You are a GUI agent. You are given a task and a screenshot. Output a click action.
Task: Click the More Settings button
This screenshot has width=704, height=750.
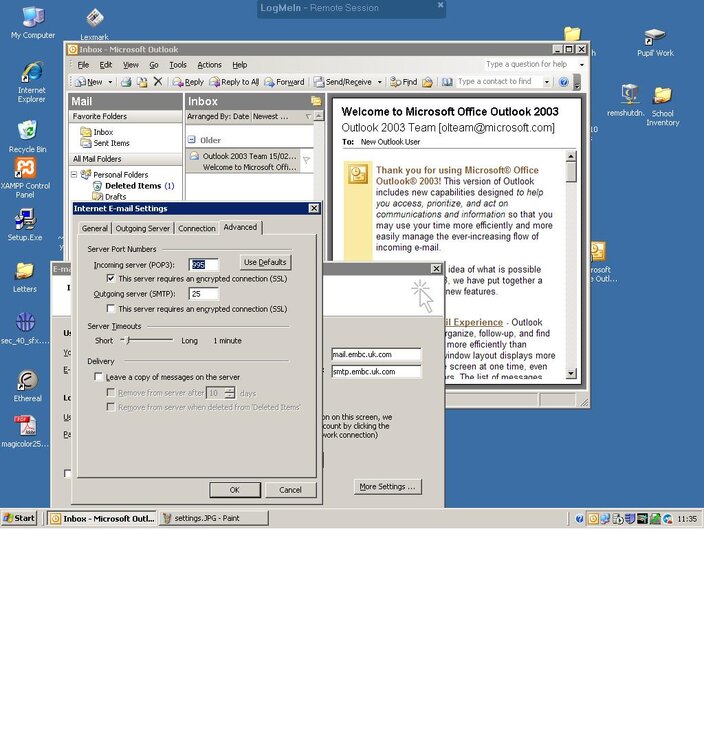point(387,486)
